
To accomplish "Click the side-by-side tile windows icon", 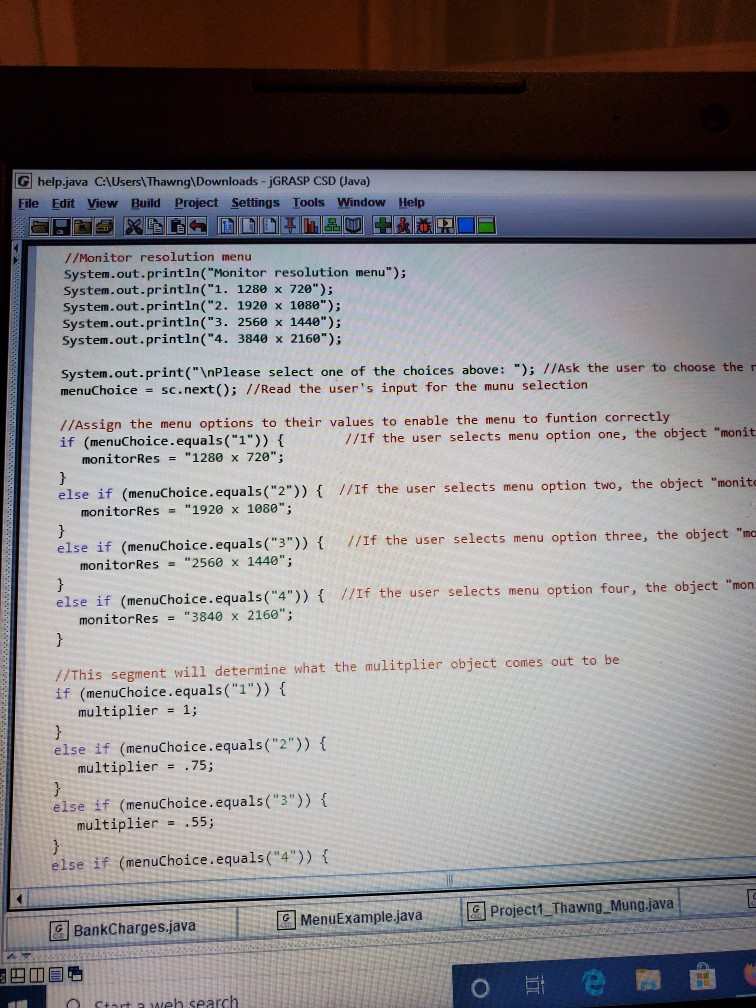I will point(37,975).
